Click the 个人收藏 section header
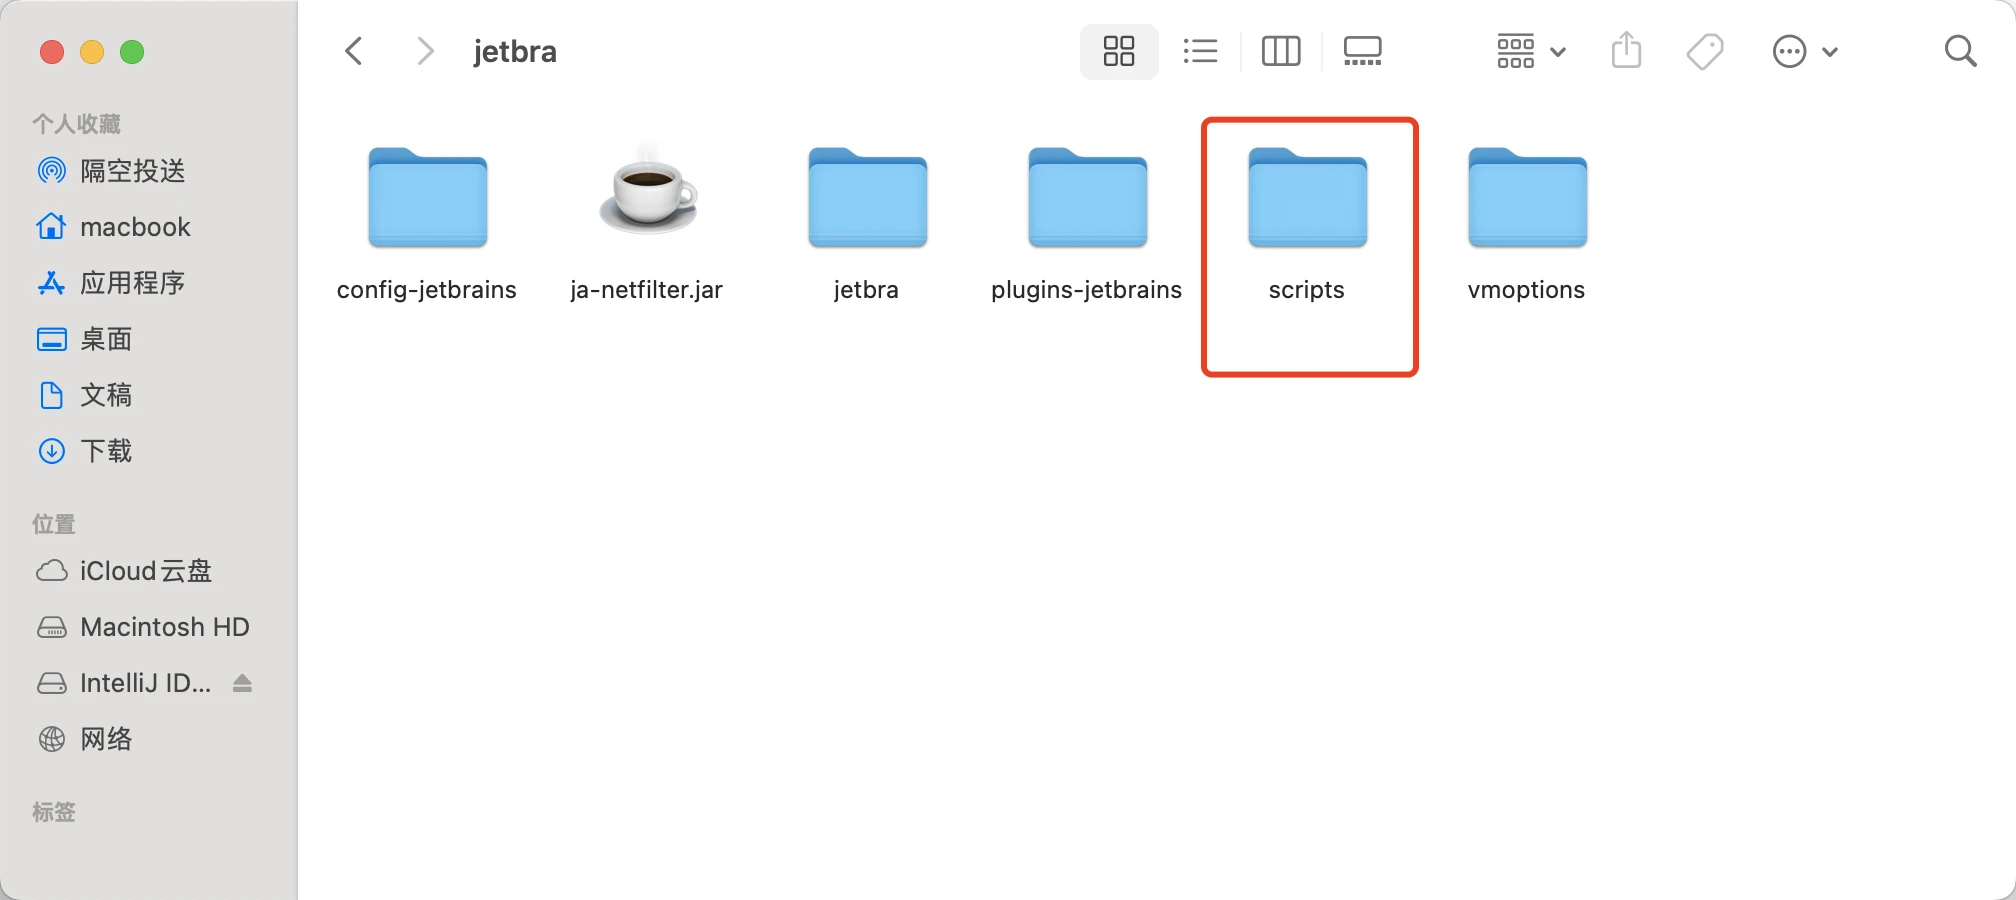This screenshot has width=2016, height=900. point(76,124)
